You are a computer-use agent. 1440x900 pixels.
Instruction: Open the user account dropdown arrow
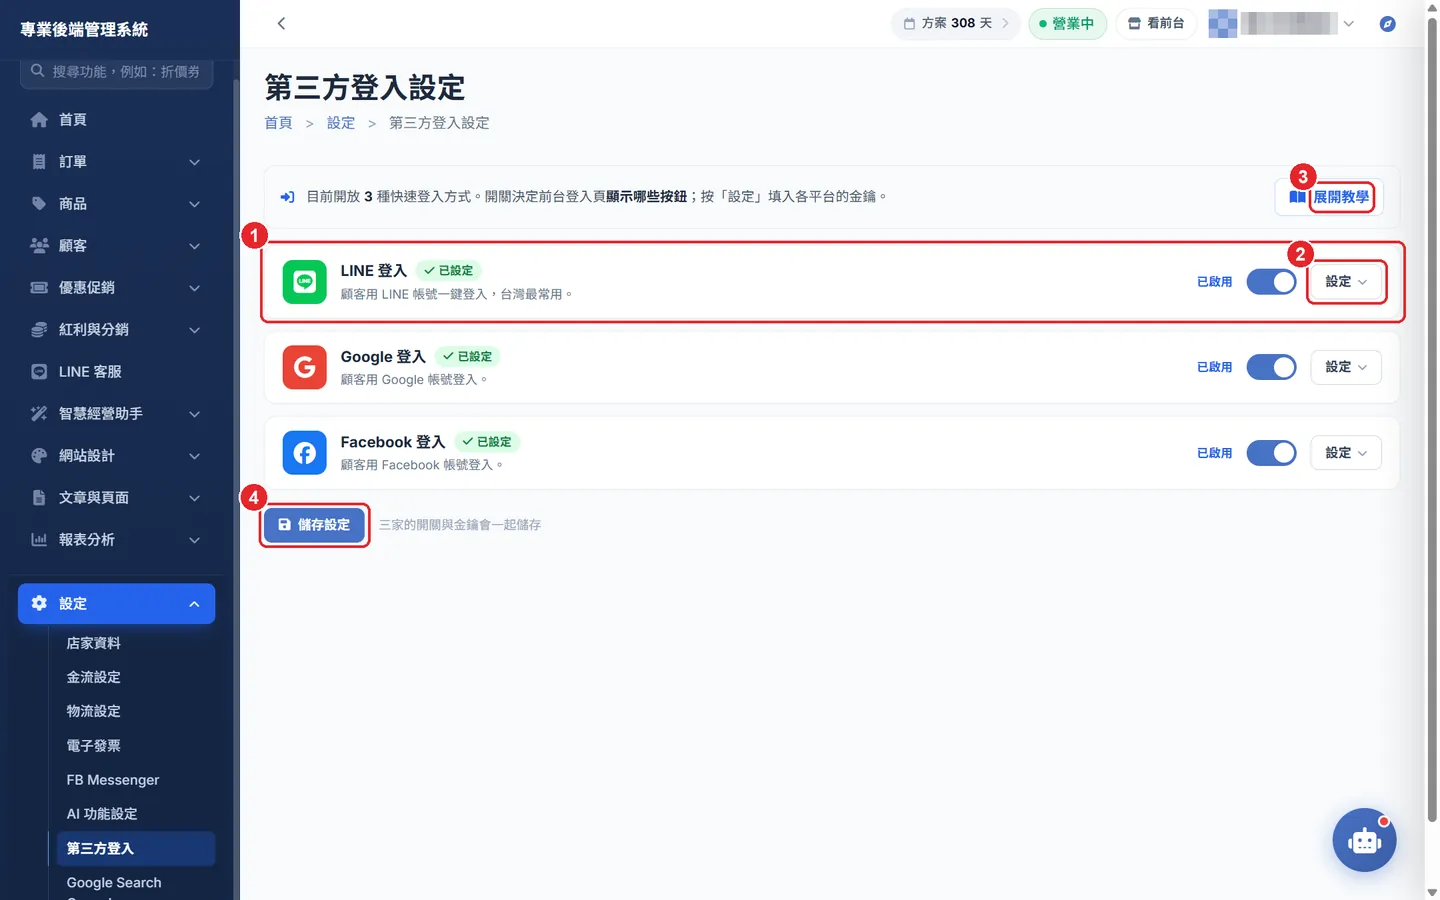click(x=1349, y=23)
